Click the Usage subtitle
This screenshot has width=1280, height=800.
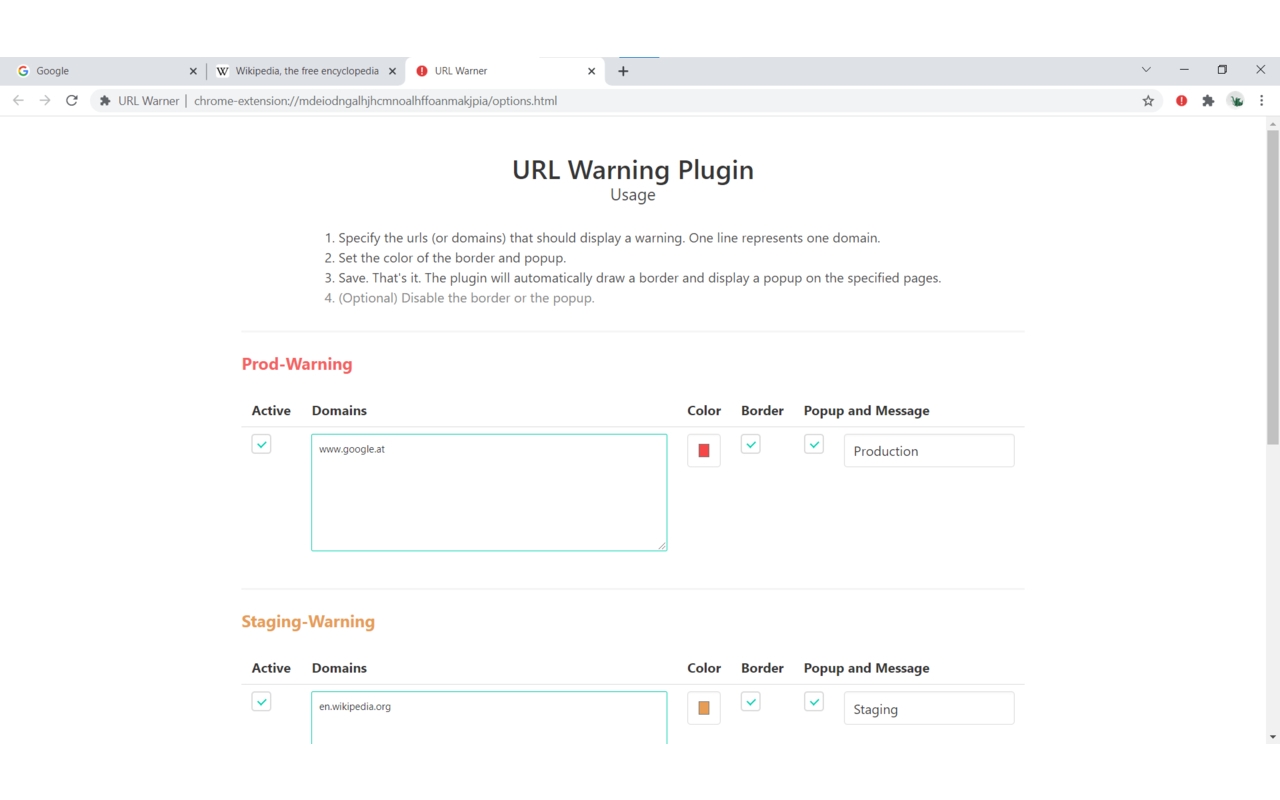point(633,195)
